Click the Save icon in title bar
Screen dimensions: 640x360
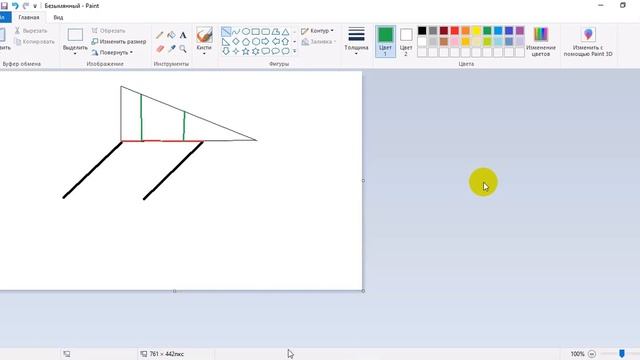tap(4, 6)
